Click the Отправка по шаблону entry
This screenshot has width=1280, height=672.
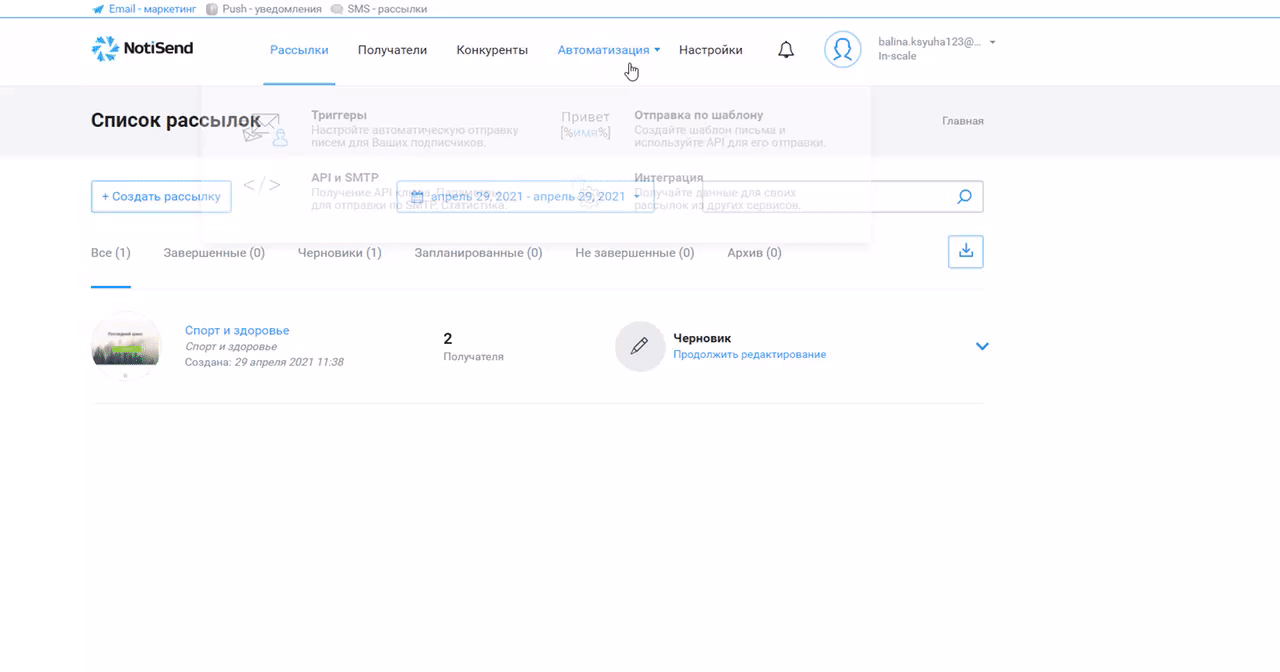click(698, 115)
